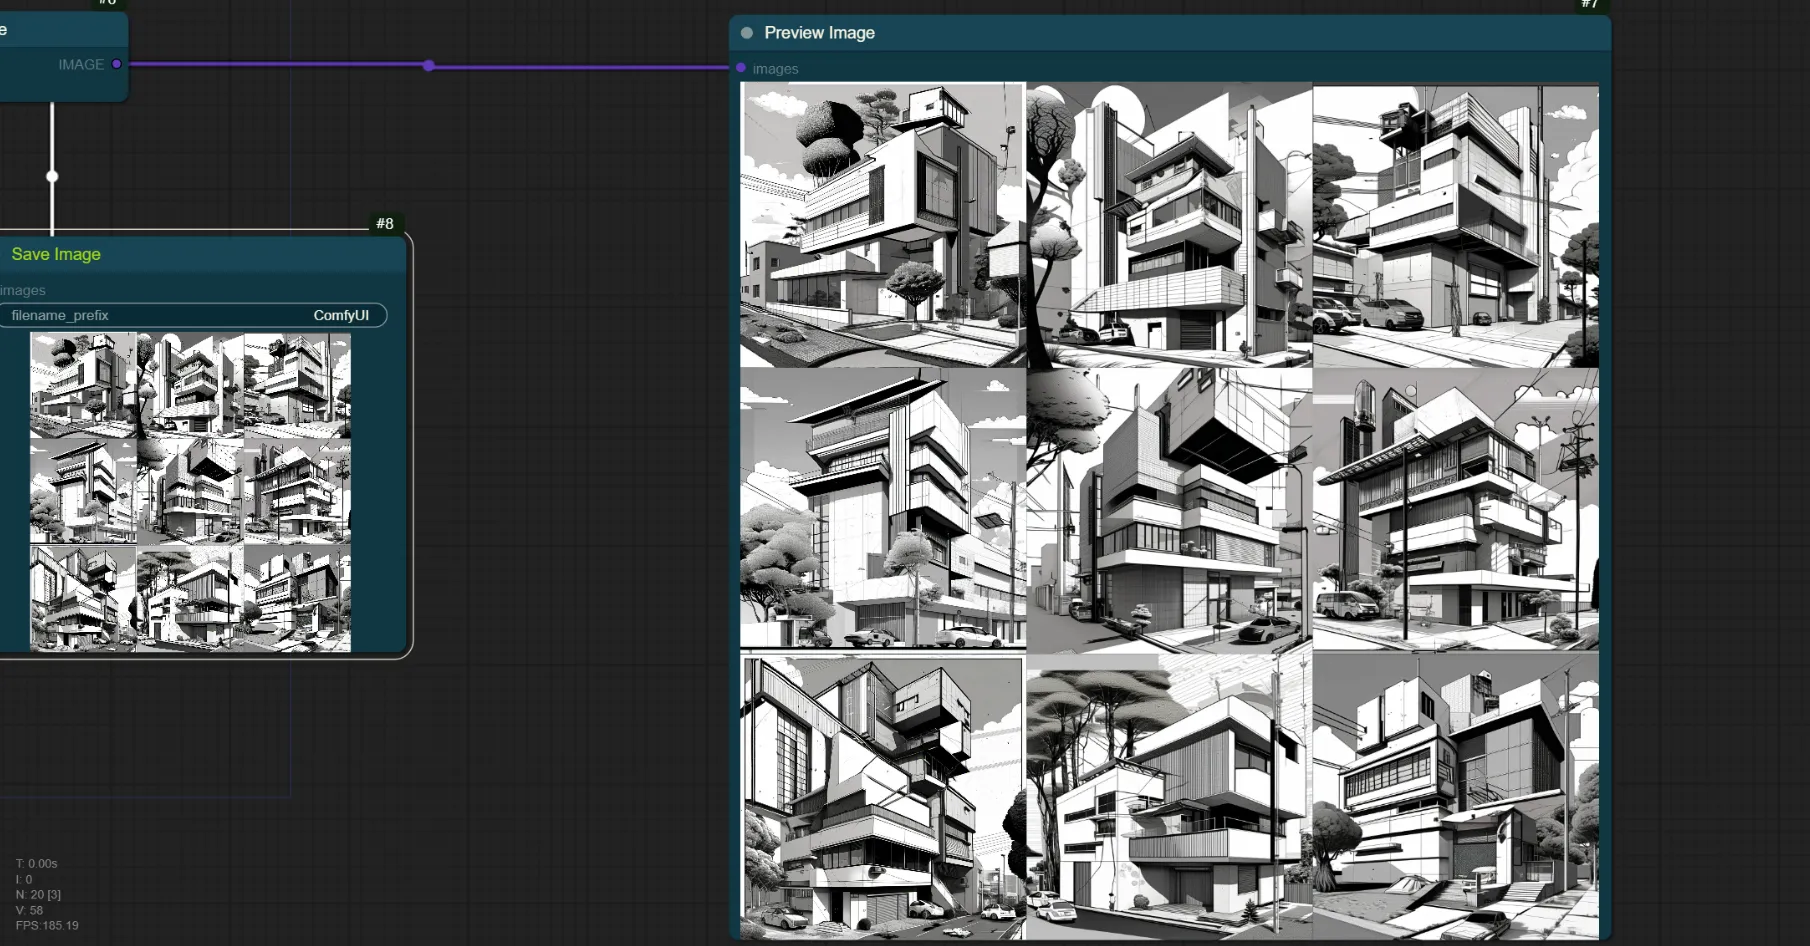Open bottom-right preview image with front staircase
1810x946 pixels.
tap(1455, 797)
